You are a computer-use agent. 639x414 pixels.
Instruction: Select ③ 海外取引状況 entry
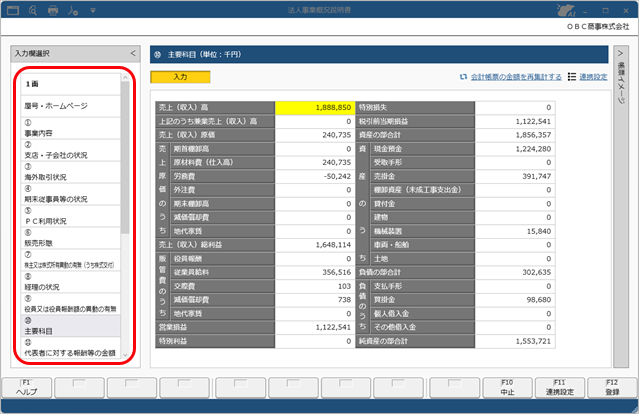71,172
